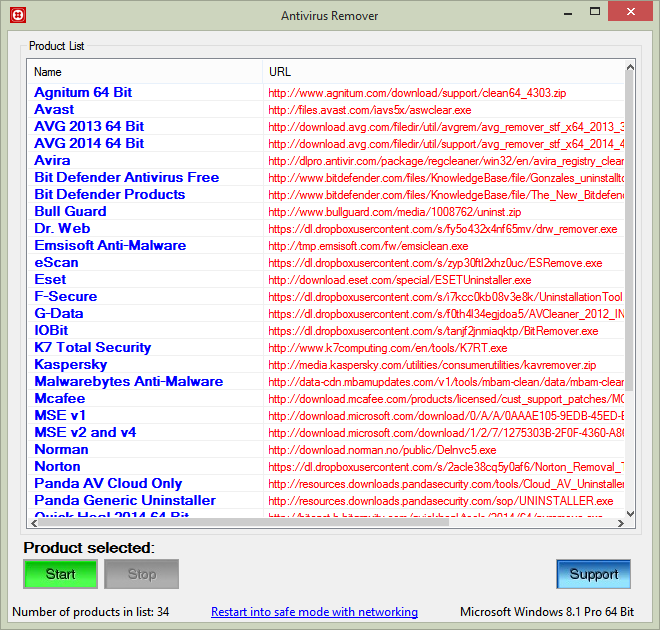660x630 pixels.
Task: Click the Dr. Web drw_remover.exe URL
Action: click(x=443, y=229)
